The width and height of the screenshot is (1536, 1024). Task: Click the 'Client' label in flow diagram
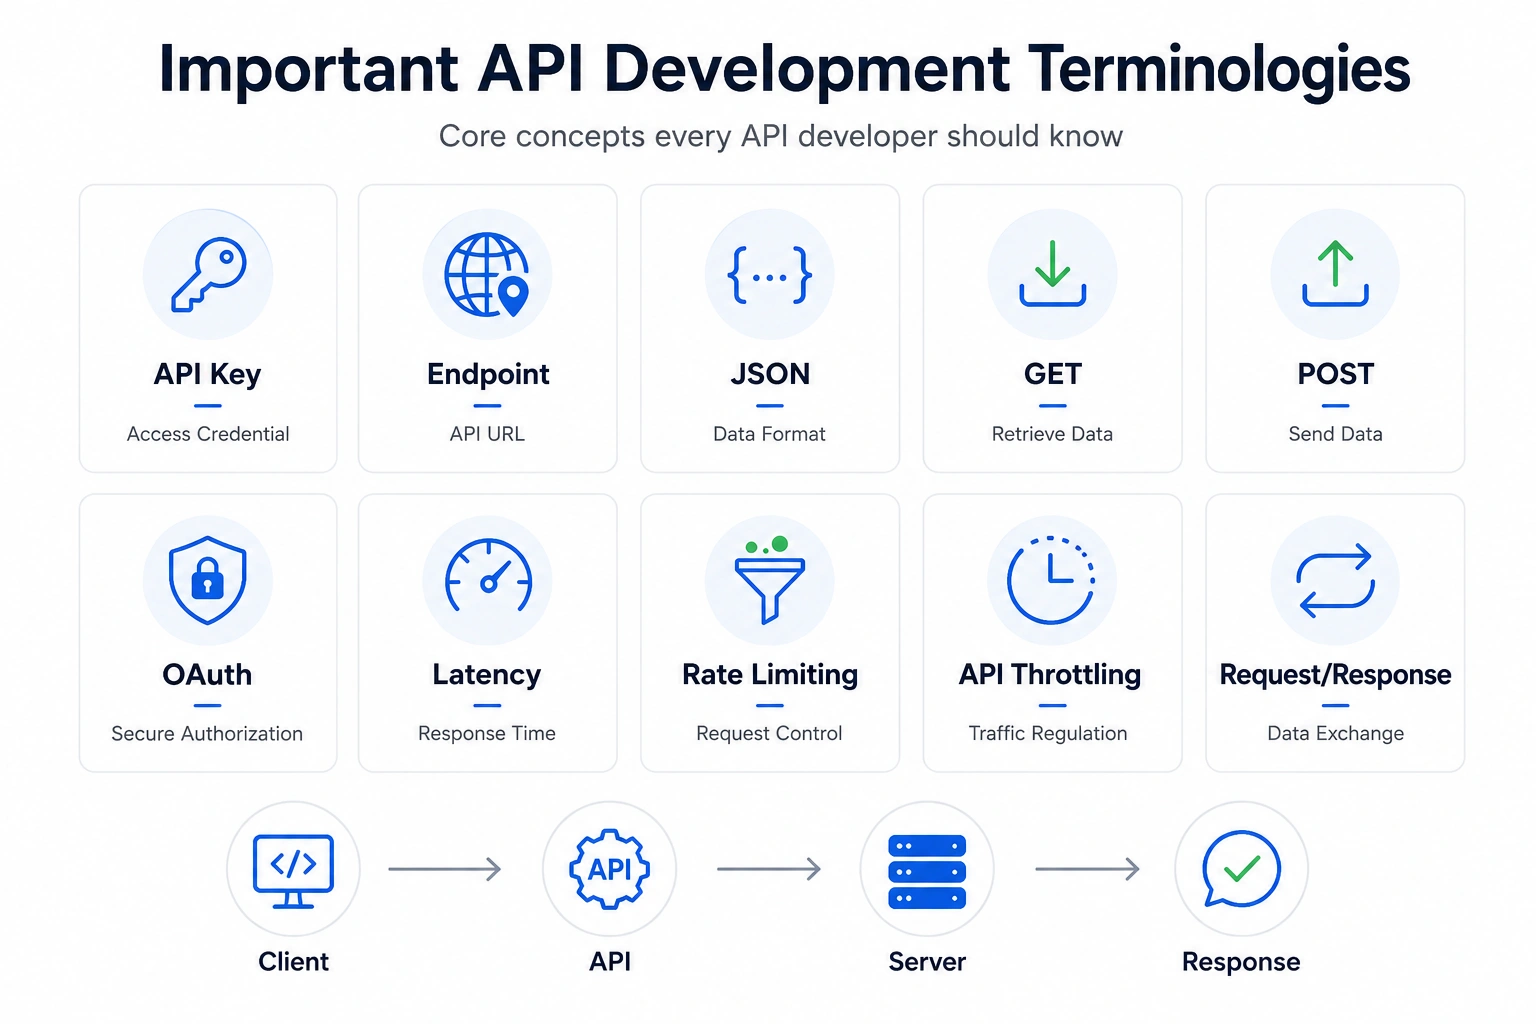pyautogui.click(x=293, y=962)
